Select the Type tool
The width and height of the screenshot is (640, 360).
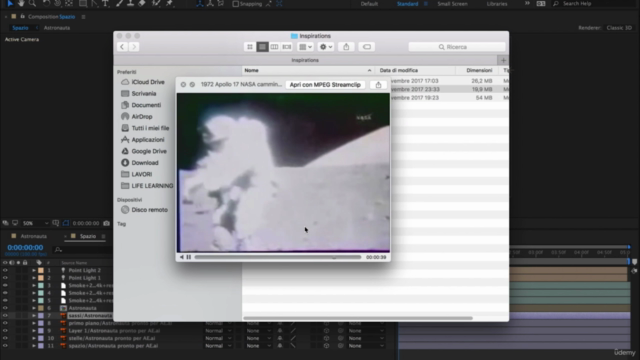pos(105,3)
